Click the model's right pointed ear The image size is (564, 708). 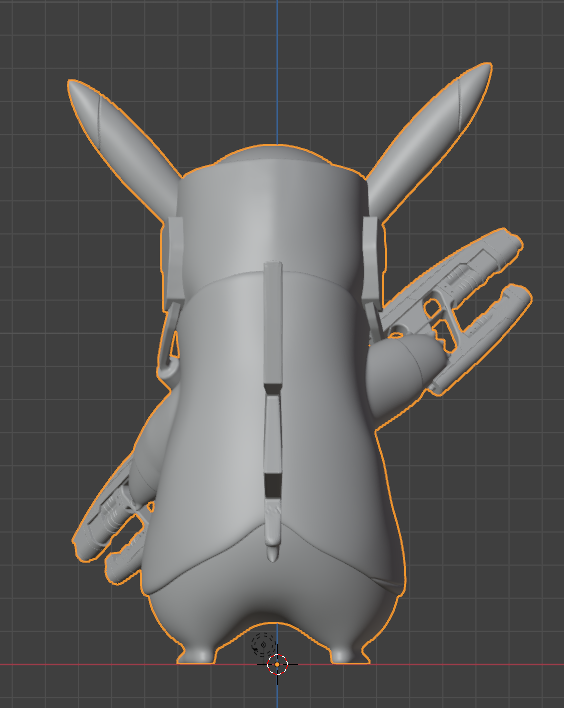(429, 140)
